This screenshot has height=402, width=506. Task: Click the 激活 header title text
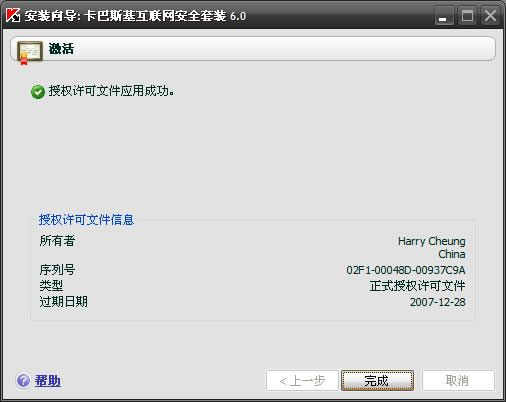click(61, 49)
